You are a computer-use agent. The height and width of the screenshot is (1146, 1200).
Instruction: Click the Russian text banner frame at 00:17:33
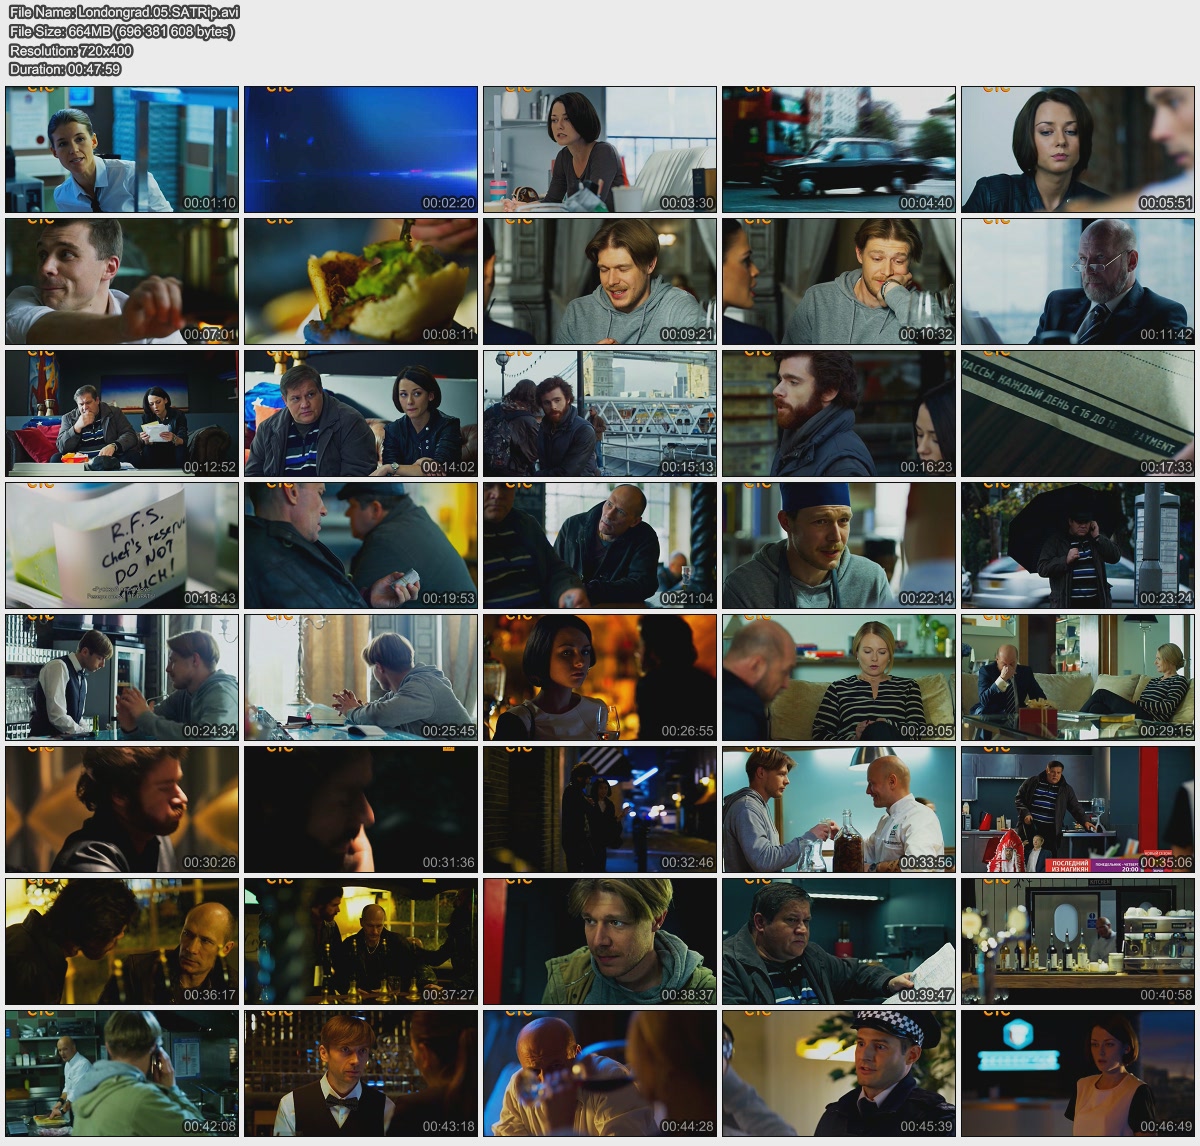pyautogui.click(x=1078, y=413)
